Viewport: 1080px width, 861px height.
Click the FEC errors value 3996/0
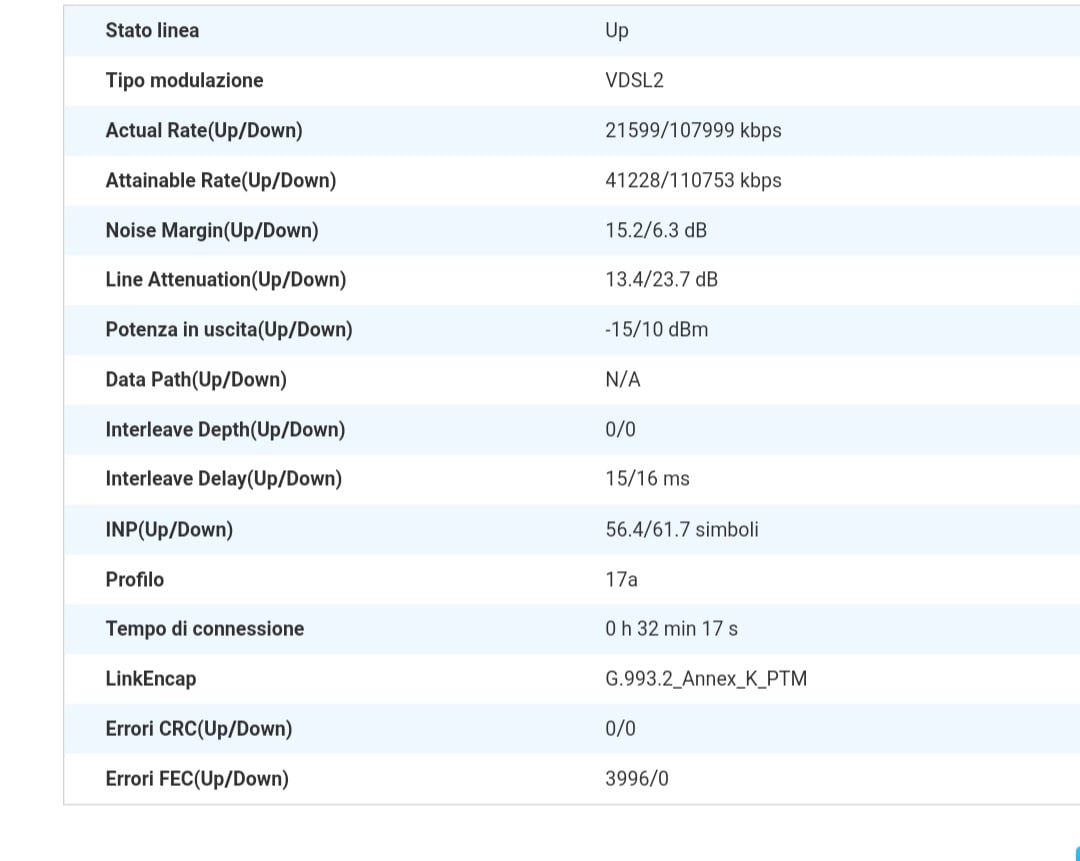(636, 779)
